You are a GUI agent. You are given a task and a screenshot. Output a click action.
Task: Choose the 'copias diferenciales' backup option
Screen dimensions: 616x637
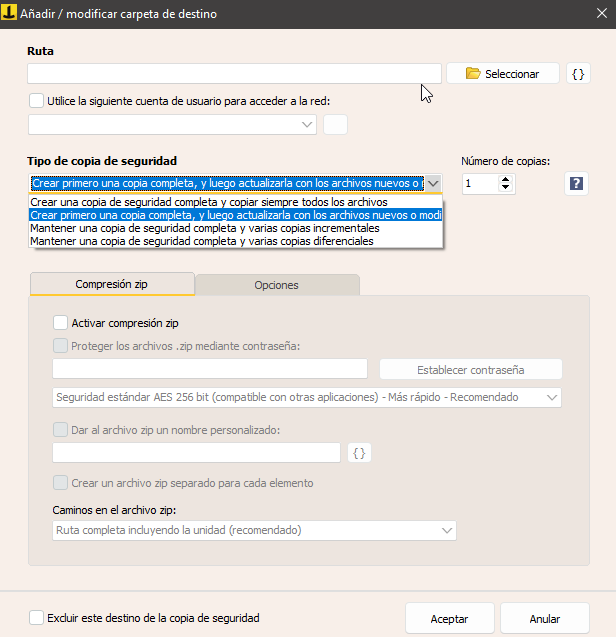[x=202, y=241]
